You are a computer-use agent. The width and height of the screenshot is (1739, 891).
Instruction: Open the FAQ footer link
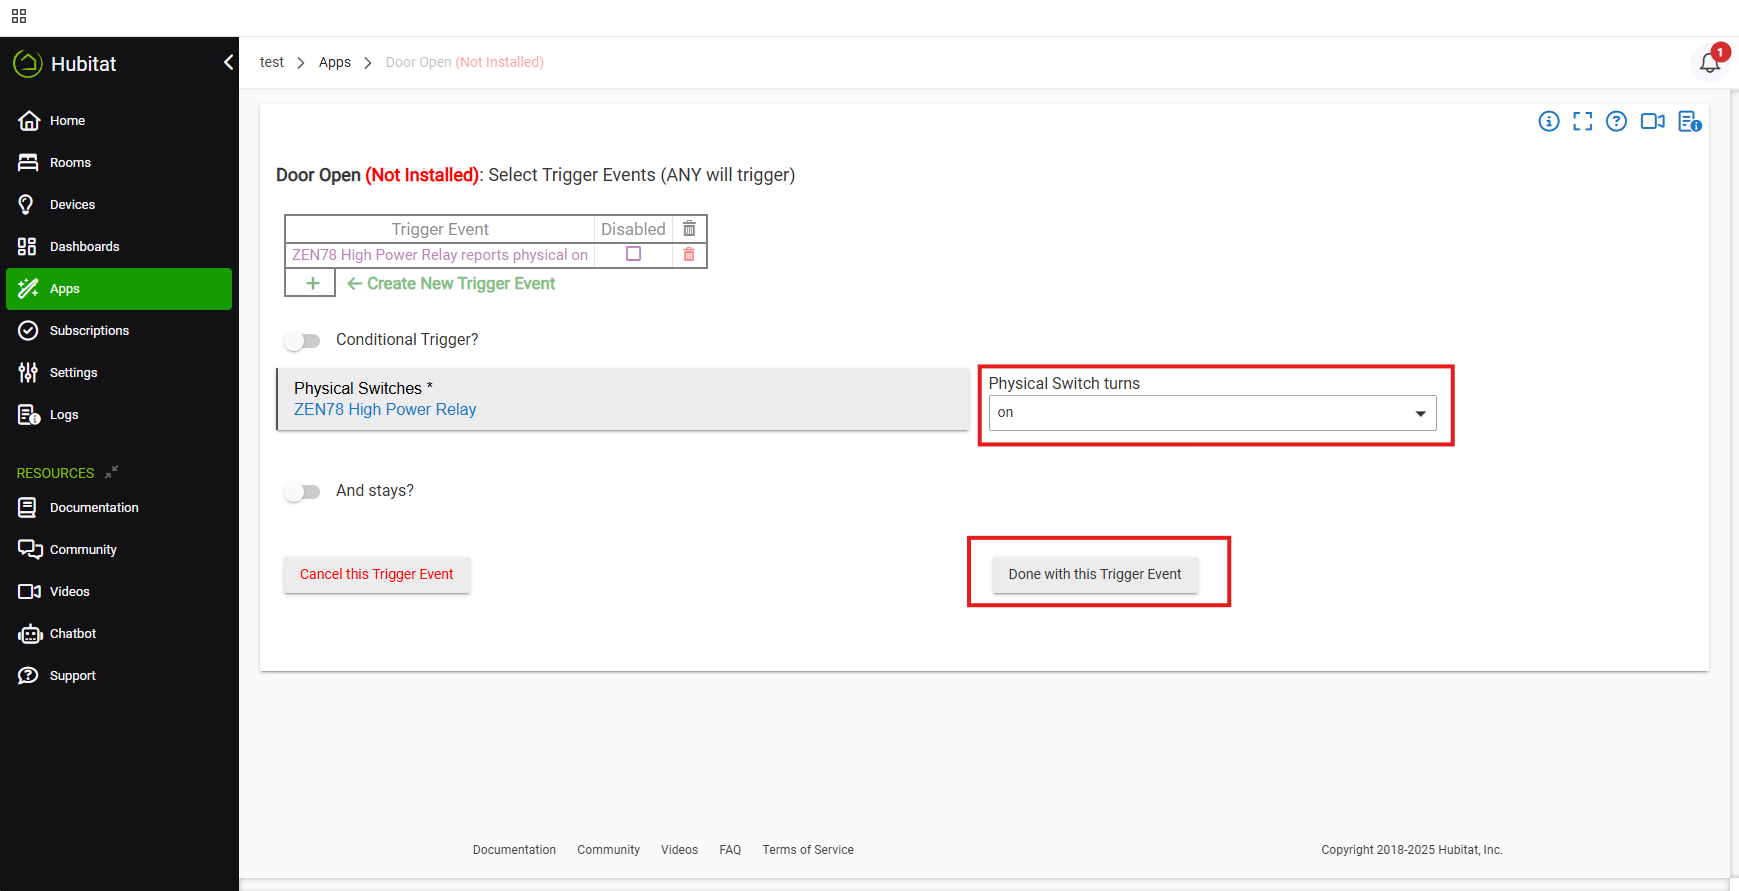coord(730,850)
